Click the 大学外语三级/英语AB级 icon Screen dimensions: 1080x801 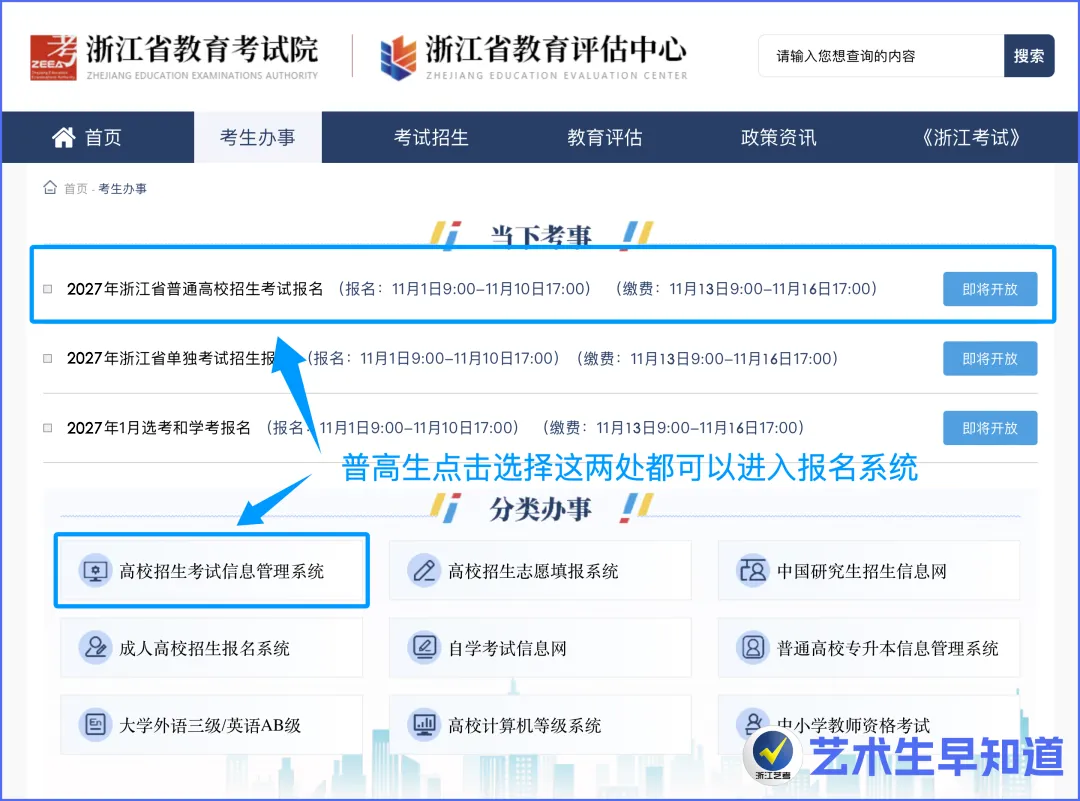[x=95, y=725]
